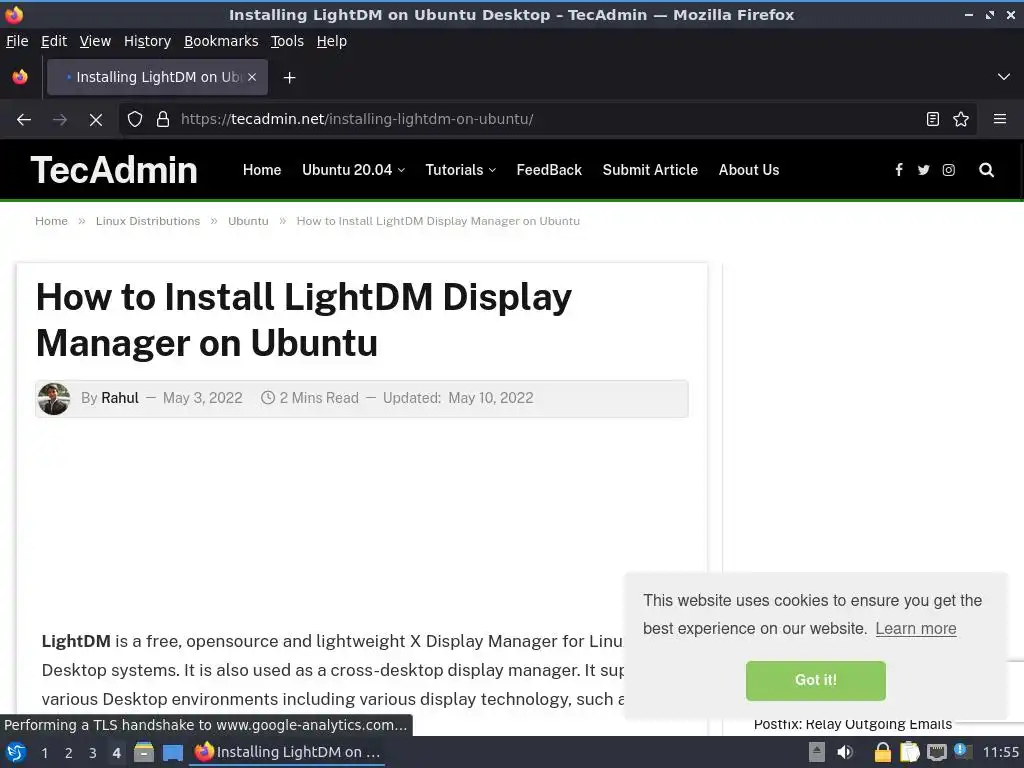Open the site search magnifier icon
The height and width of the screenshot is (768, 1024).
(986, 170)
